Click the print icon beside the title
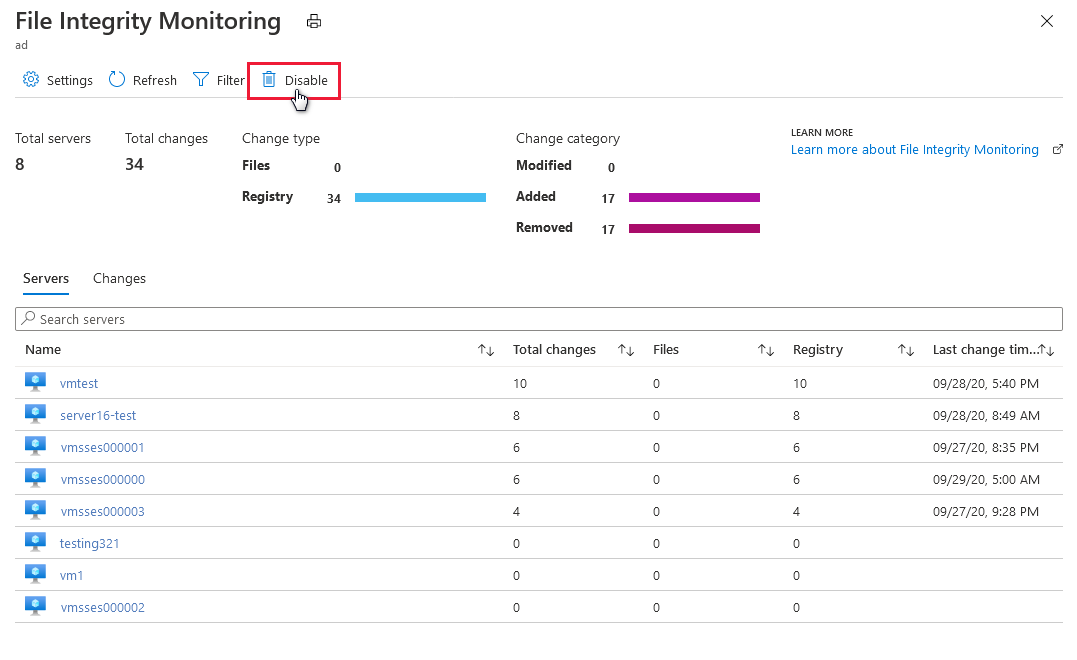 point(314,21)
